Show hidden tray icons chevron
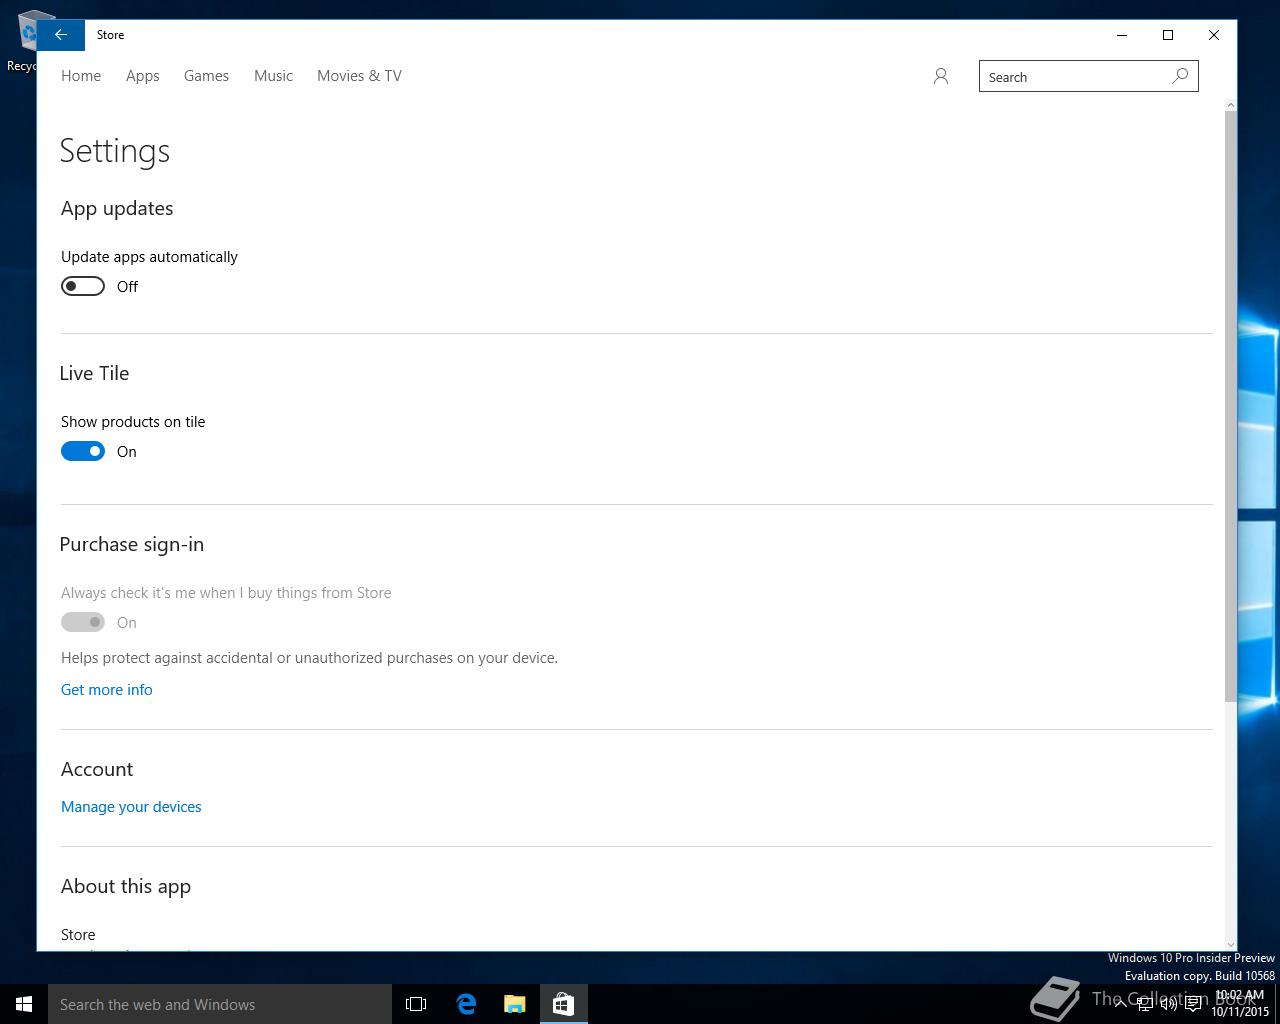Image resolution: width=1280 pixels, height=1024 pixels. [x=1120, y=1004]
